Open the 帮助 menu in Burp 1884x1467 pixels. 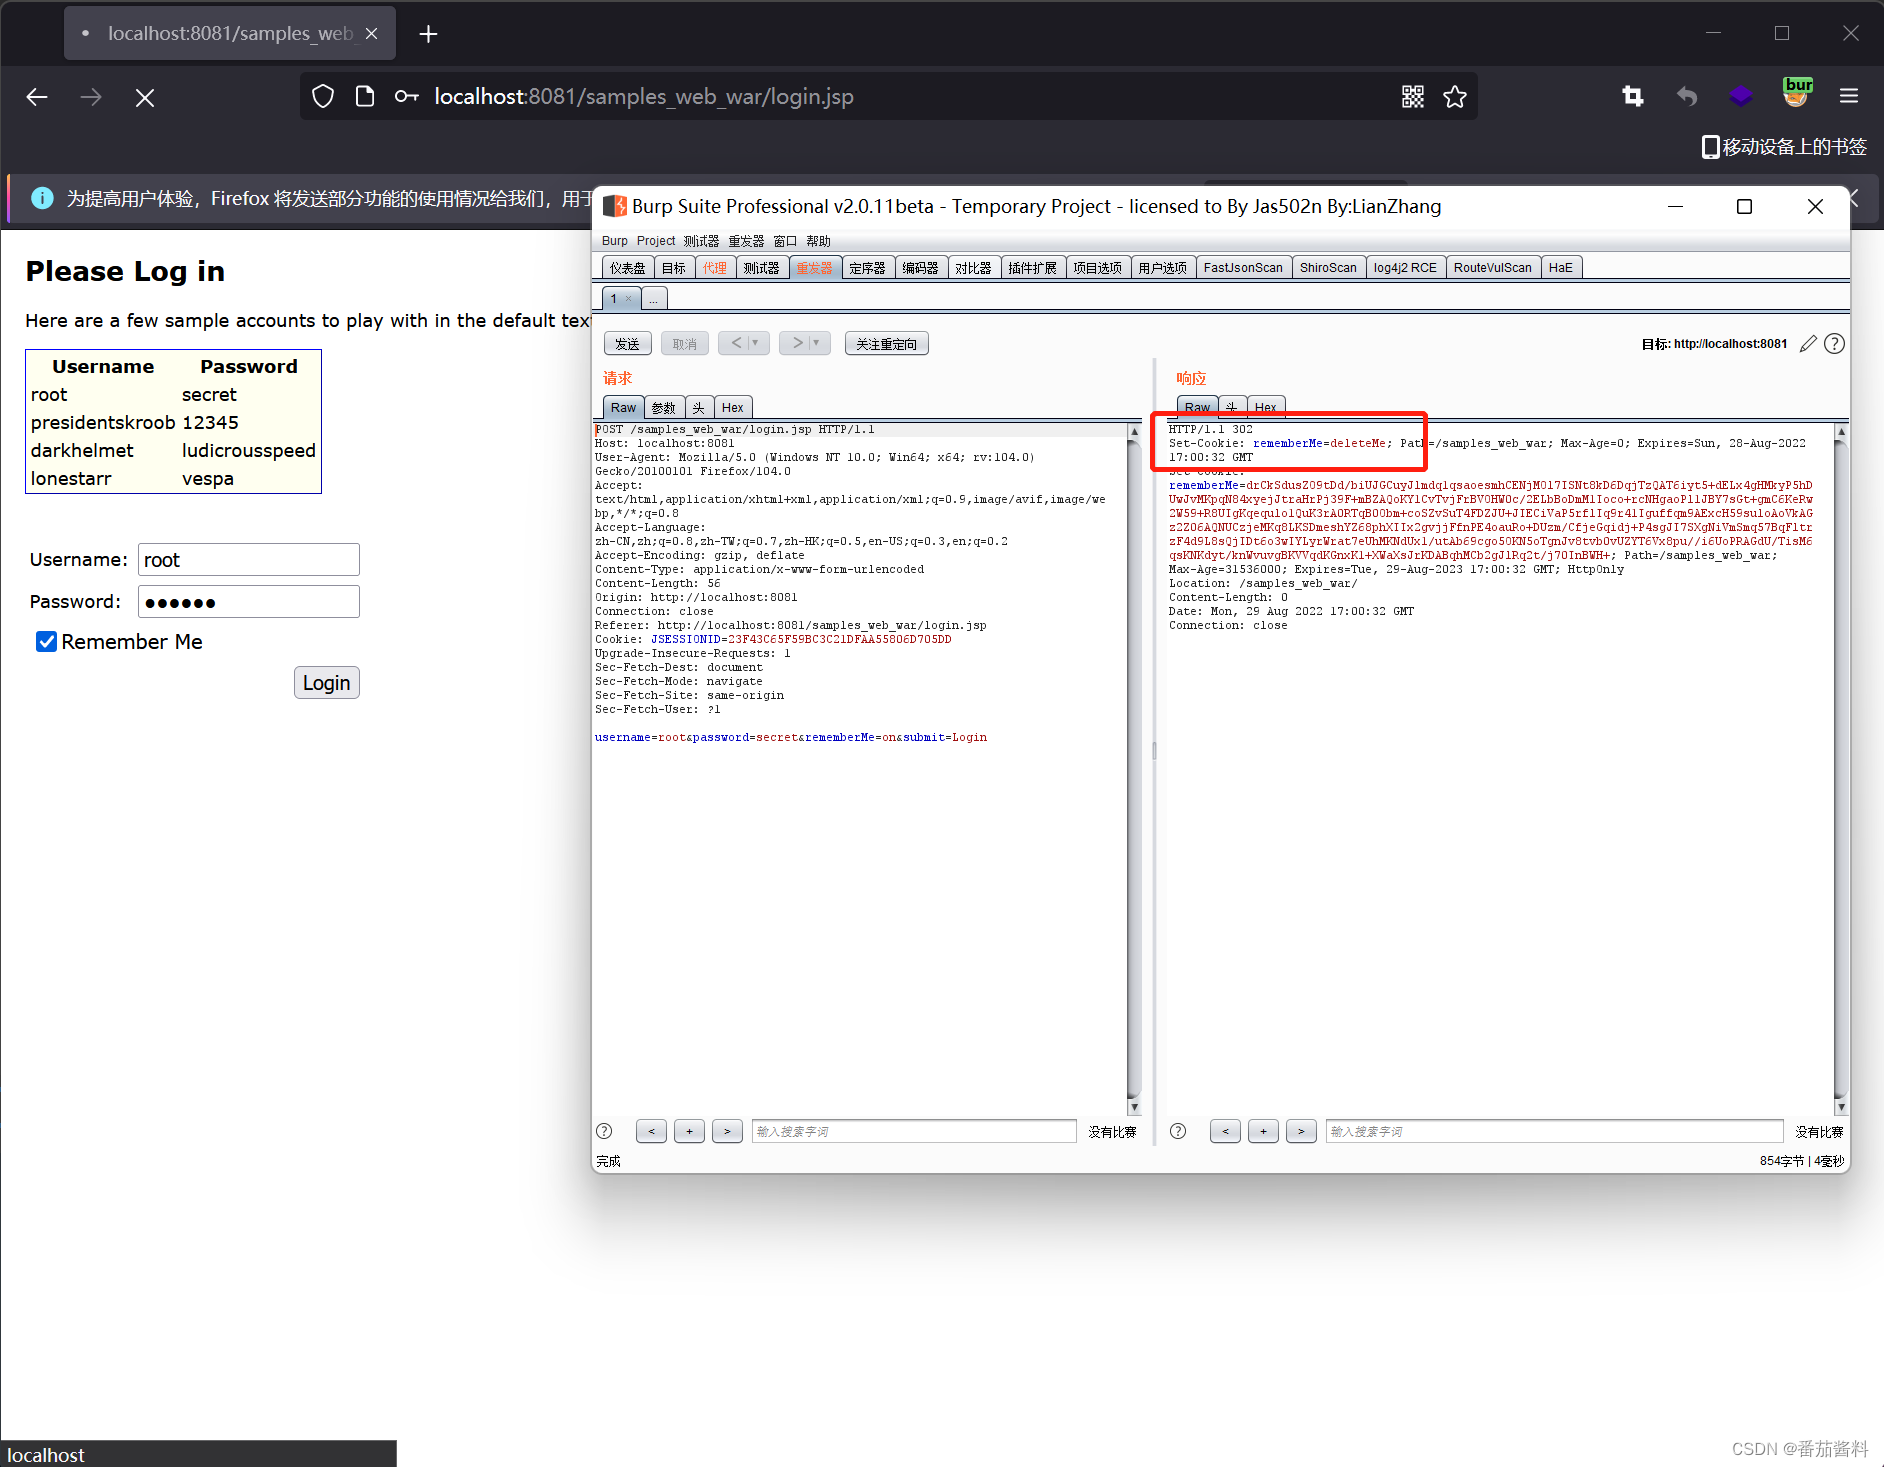pos(818,241)
